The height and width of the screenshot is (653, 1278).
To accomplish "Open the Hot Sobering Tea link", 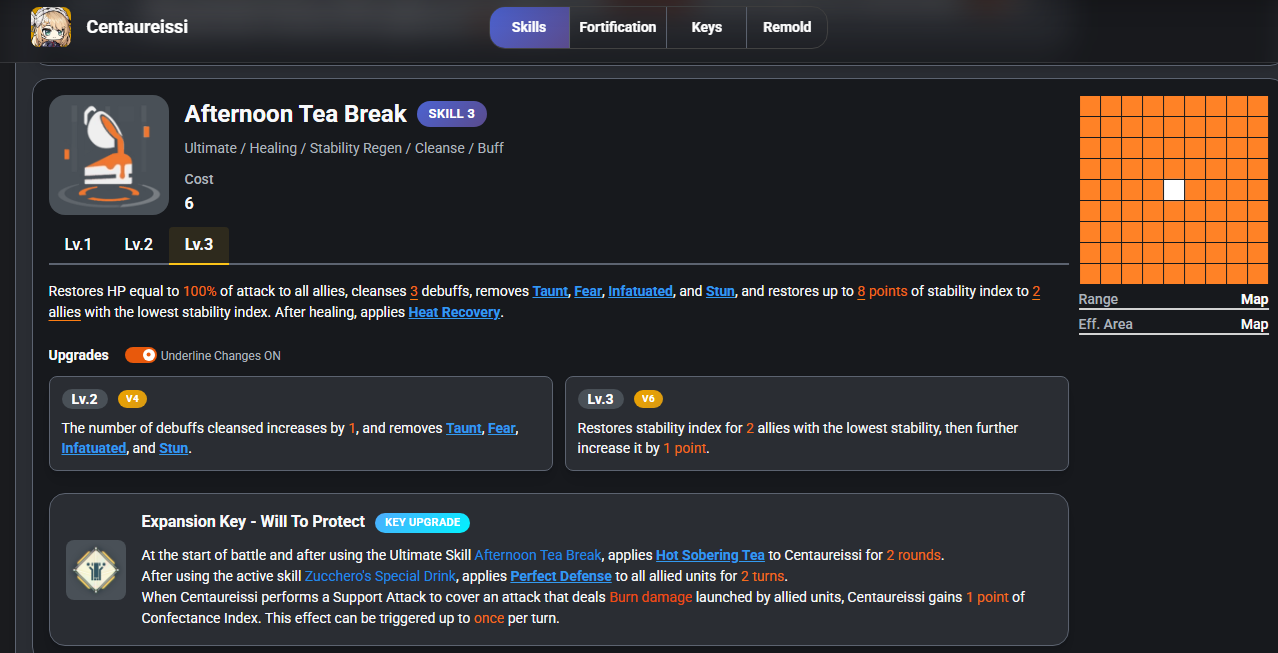I will tap(710, 555).
